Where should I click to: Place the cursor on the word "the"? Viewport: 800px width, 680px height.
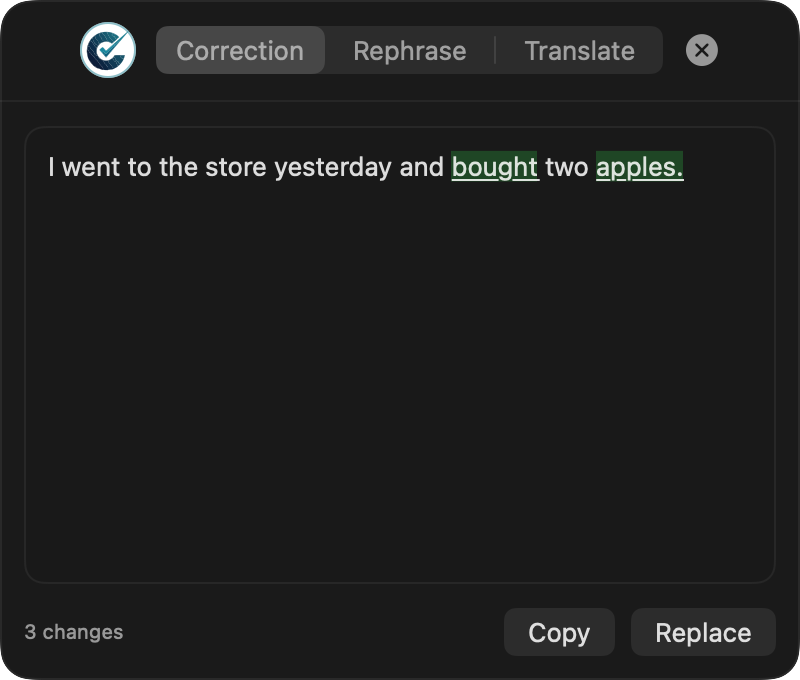click(178, 167)
